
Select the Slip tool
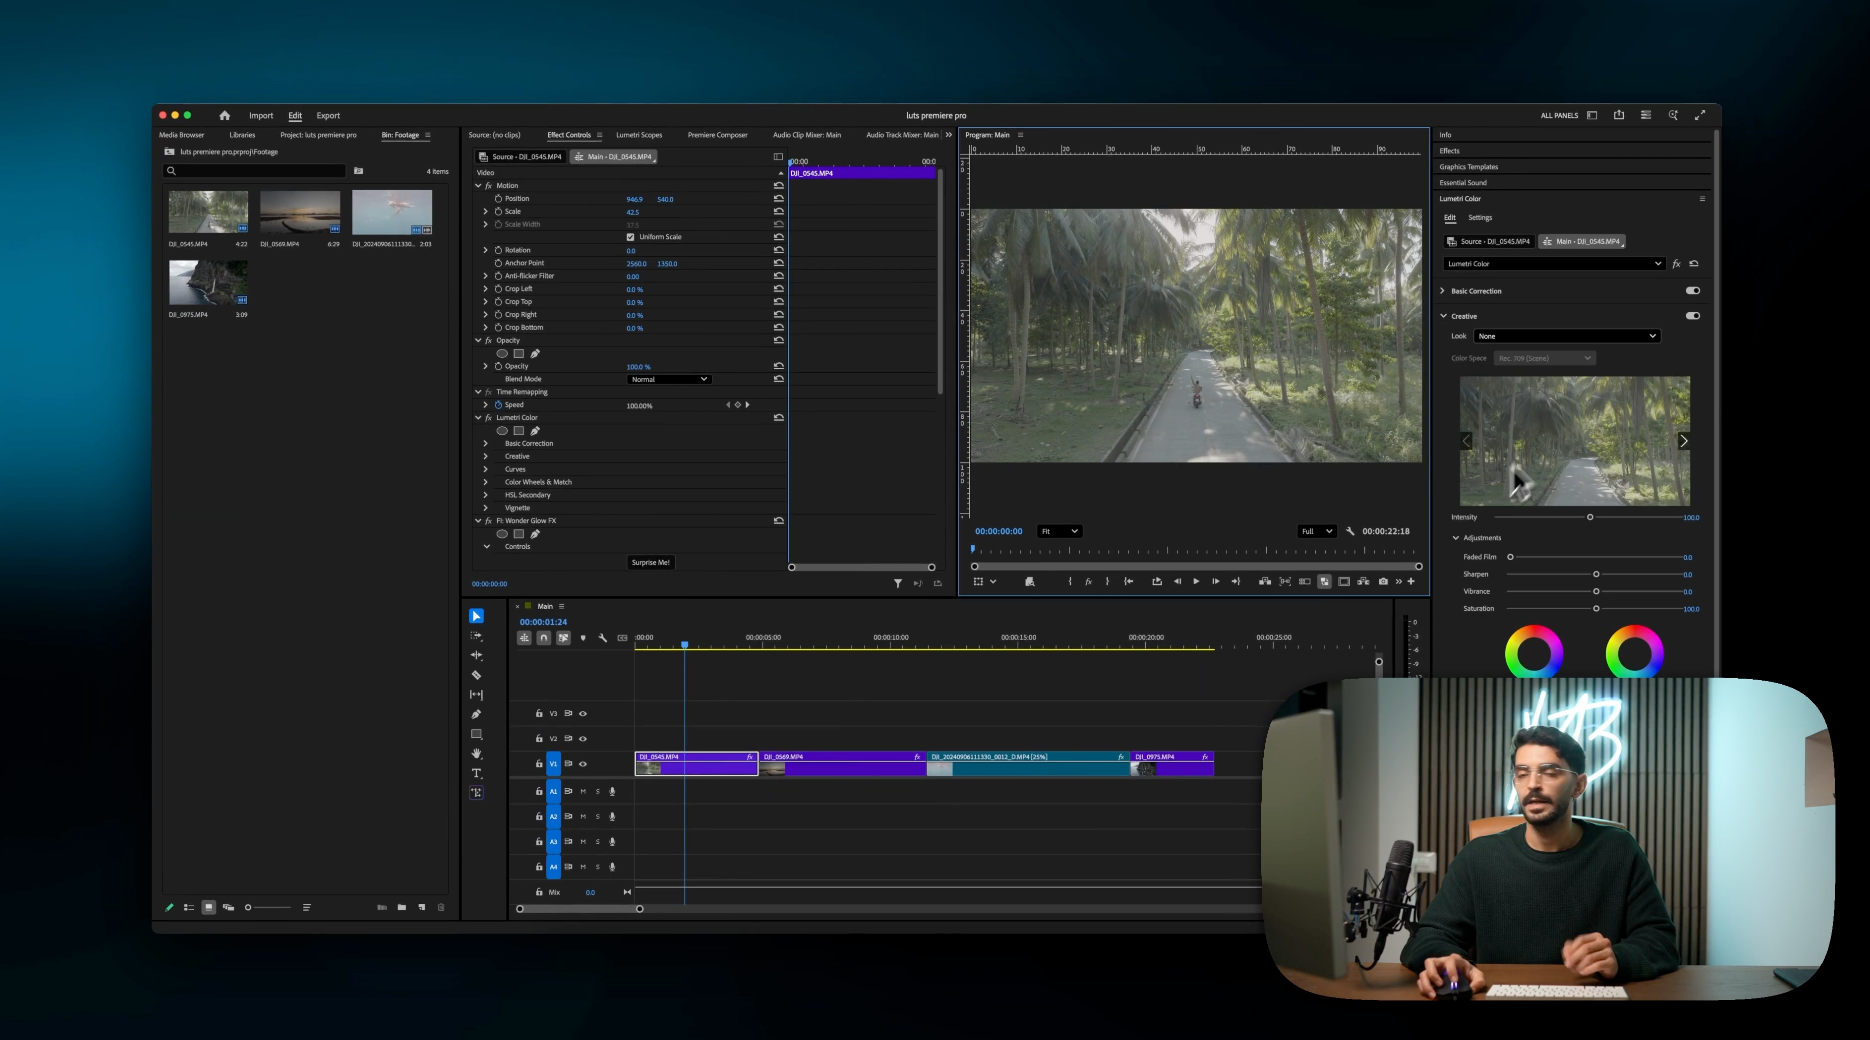[x=476, y=694]
